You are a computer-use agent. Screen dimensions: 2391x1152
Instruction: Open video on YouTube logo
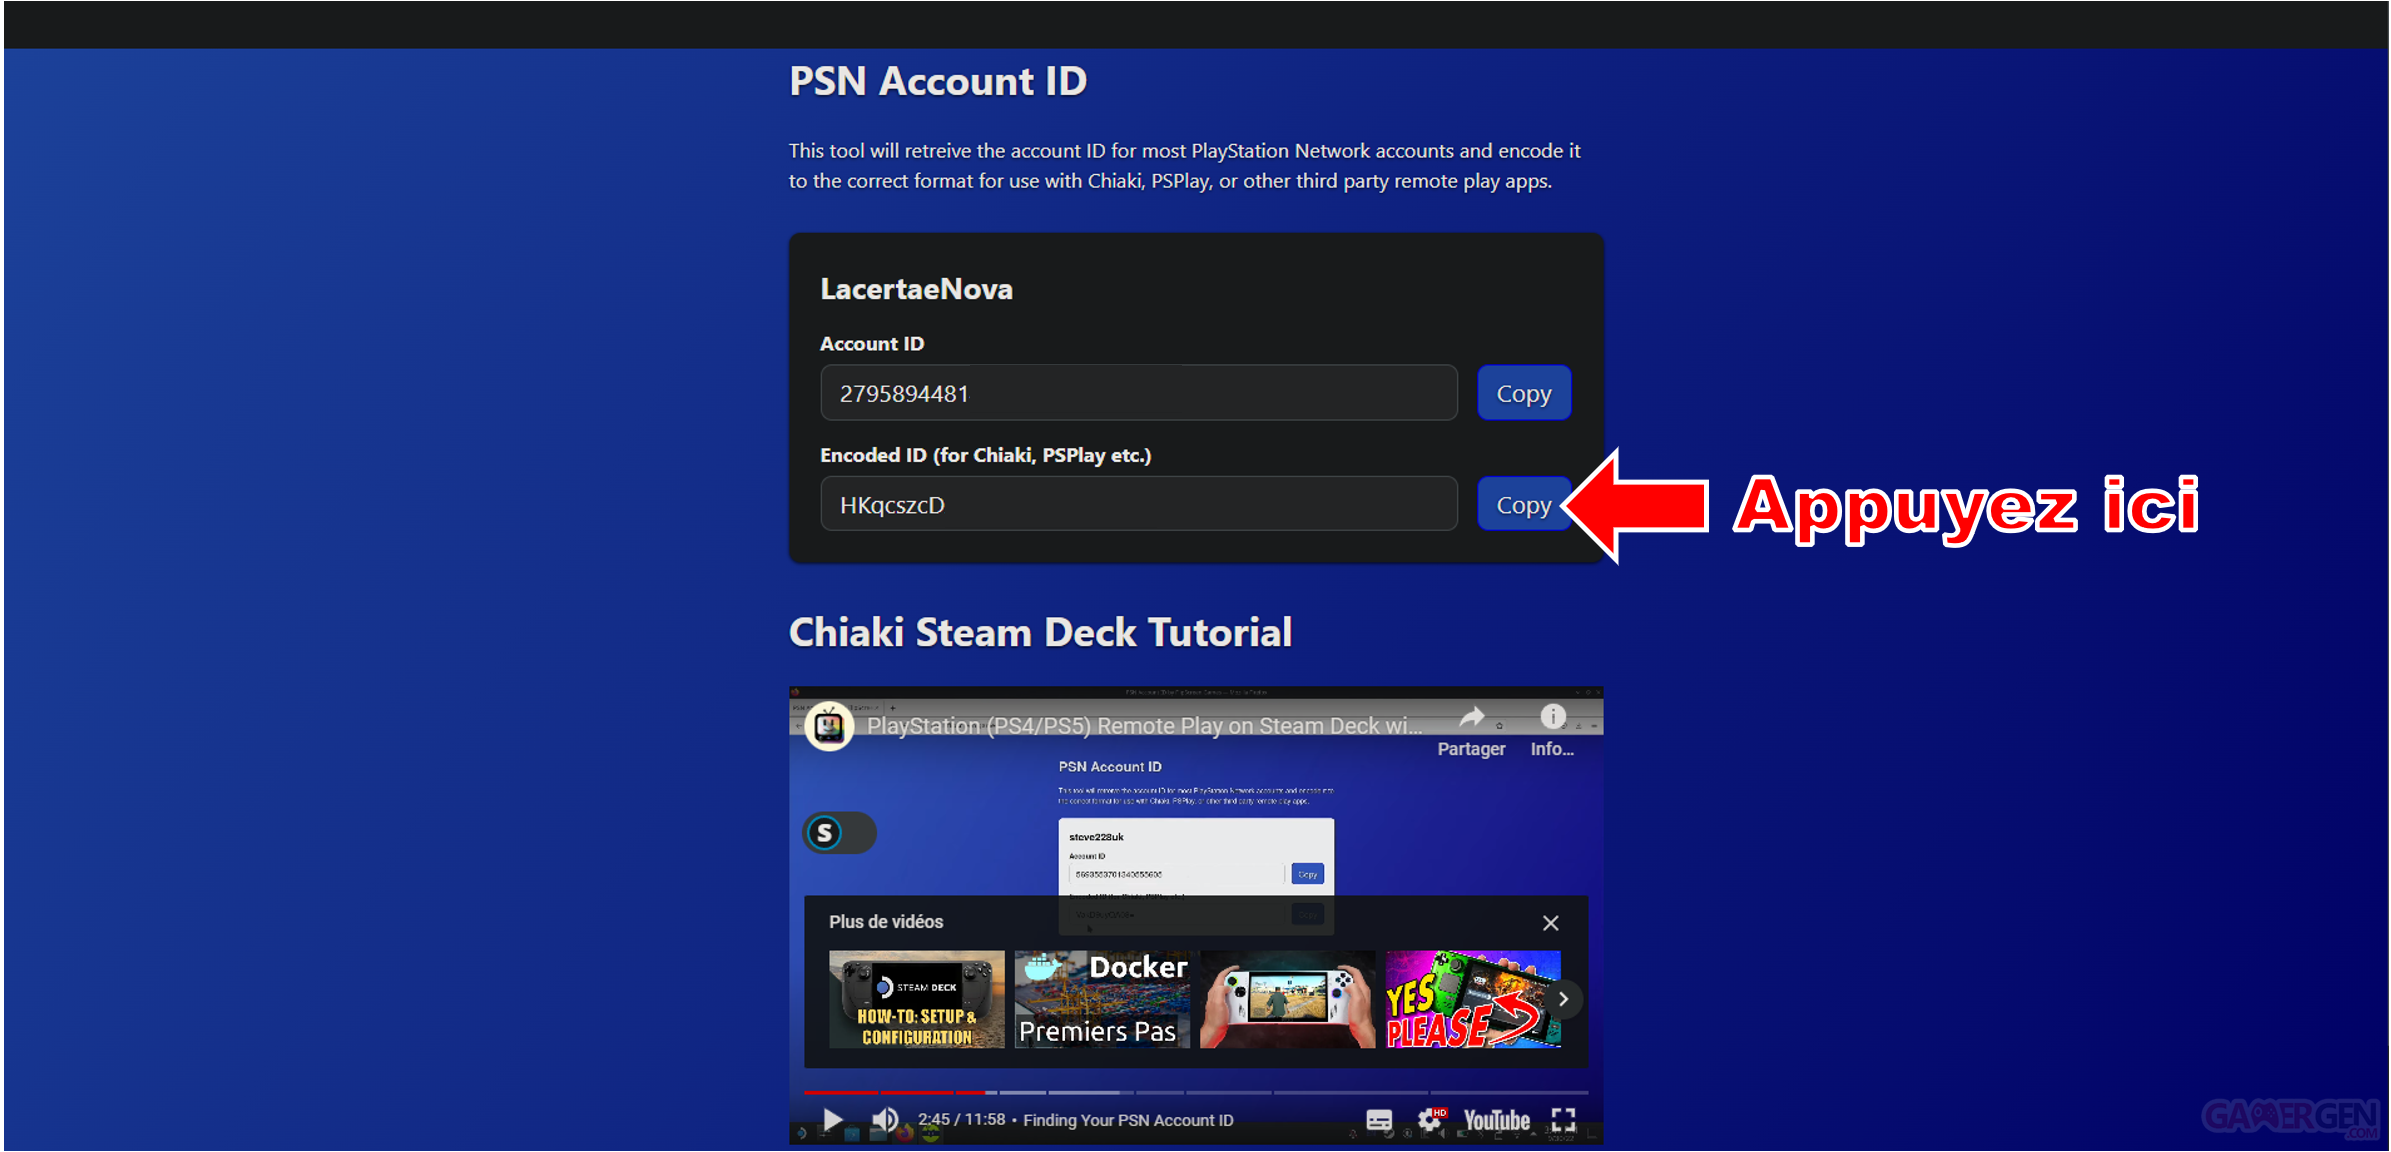1497,1120
